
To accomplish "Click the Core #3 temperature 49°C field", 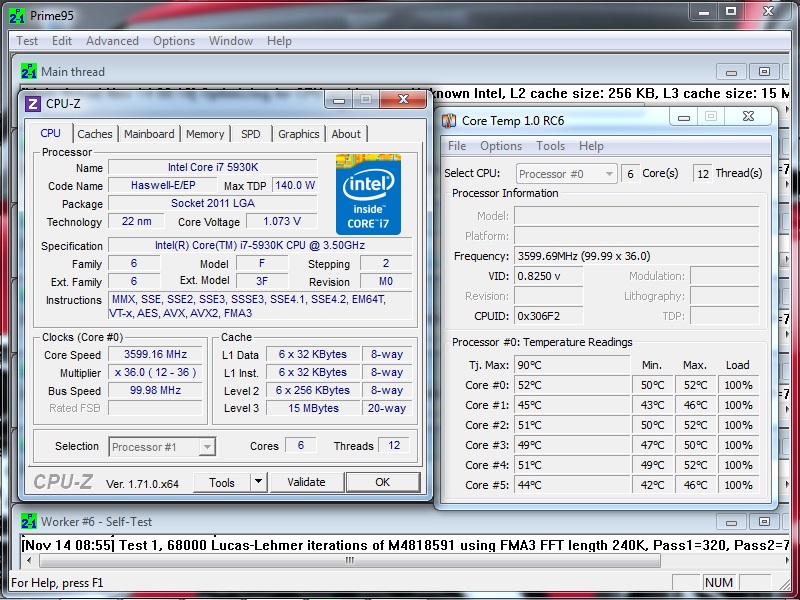I will click(571, 445).
